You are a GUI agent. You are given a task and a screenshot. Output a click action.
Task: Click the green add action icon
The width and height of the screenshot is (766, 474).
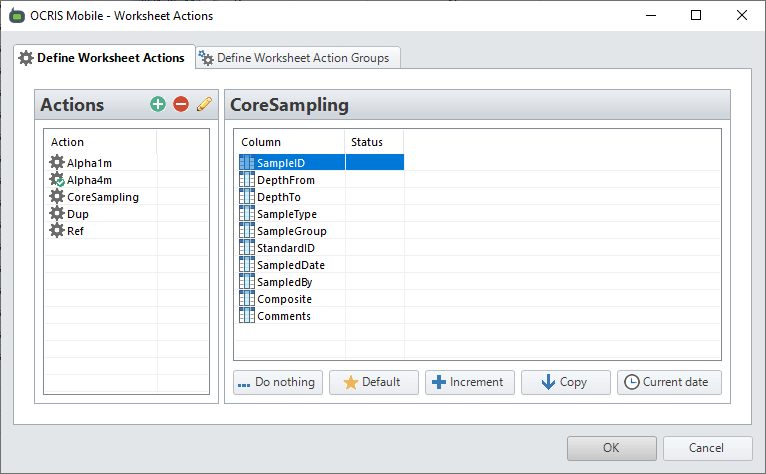pyautogui.click(x=158, y=105)
